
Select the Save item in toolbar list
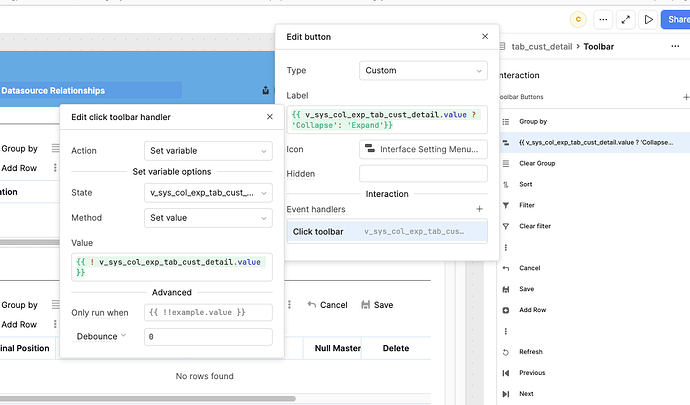click(x=594, y=289)
